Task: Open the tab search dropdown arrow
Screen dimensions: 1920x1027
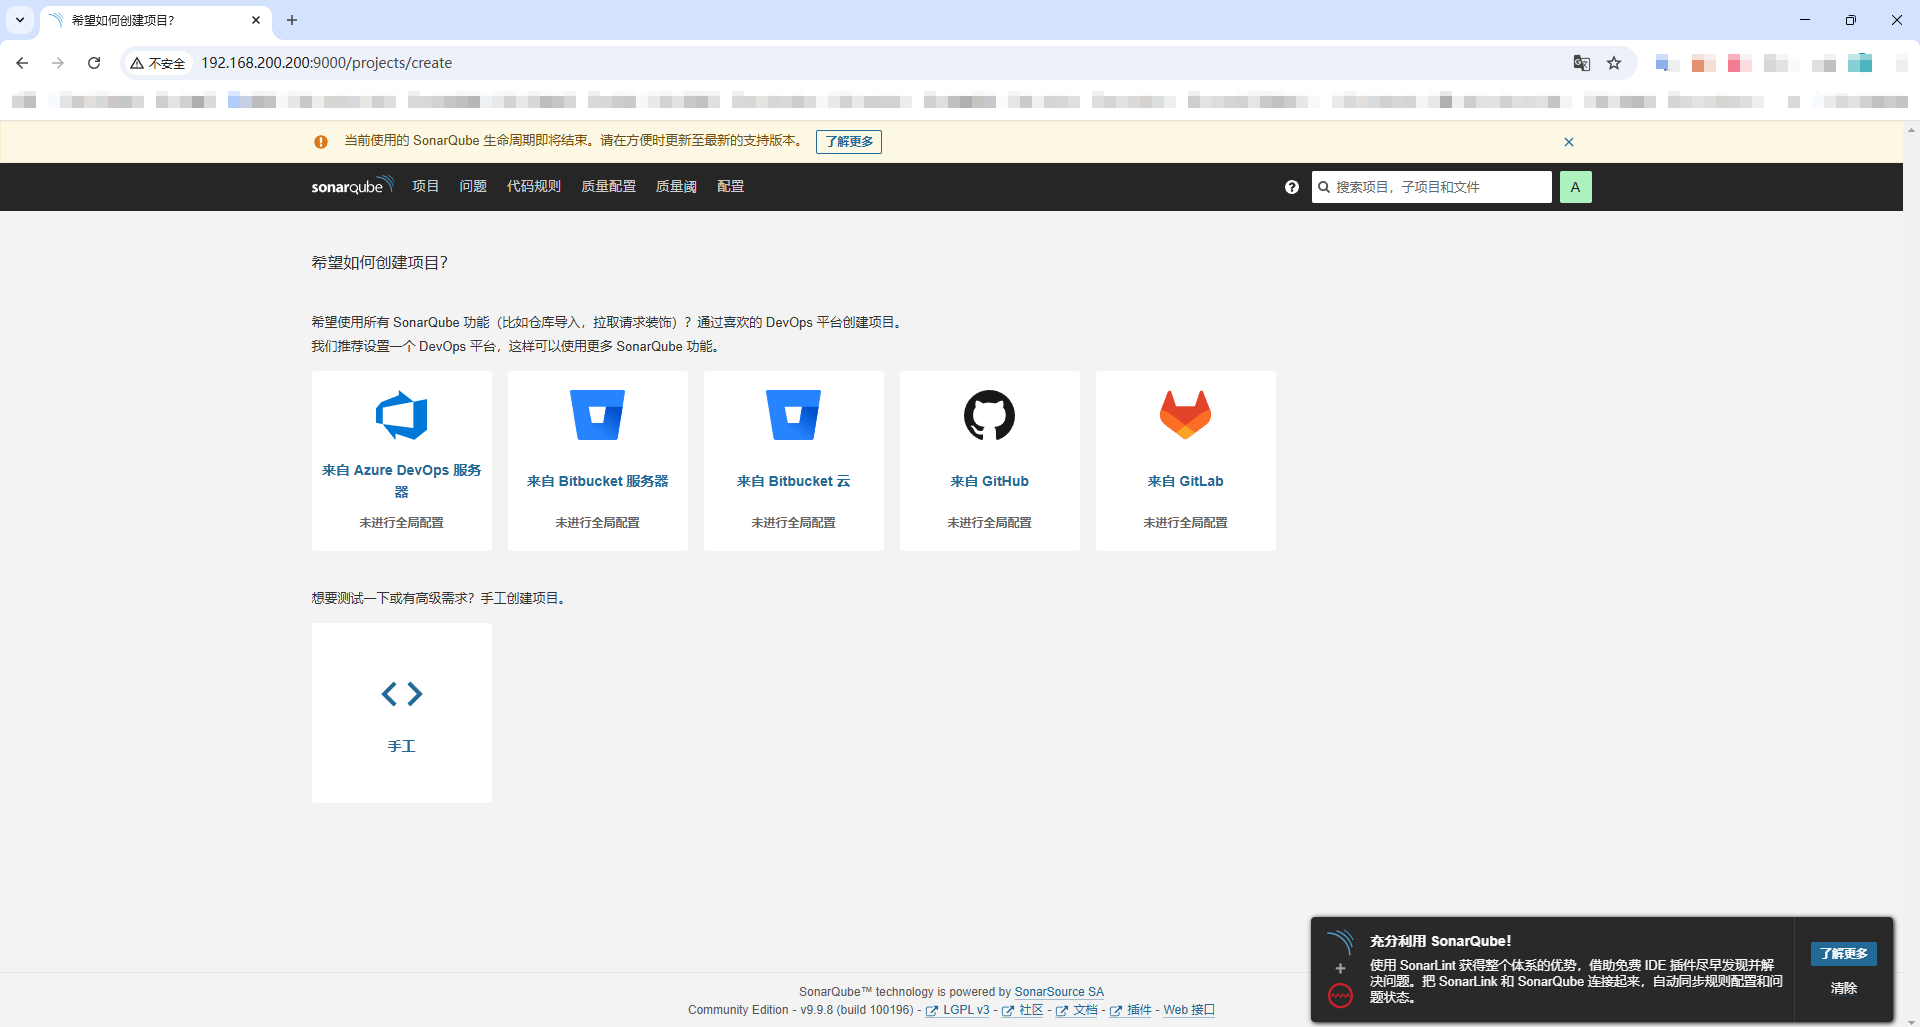Action: click(20, 20)
